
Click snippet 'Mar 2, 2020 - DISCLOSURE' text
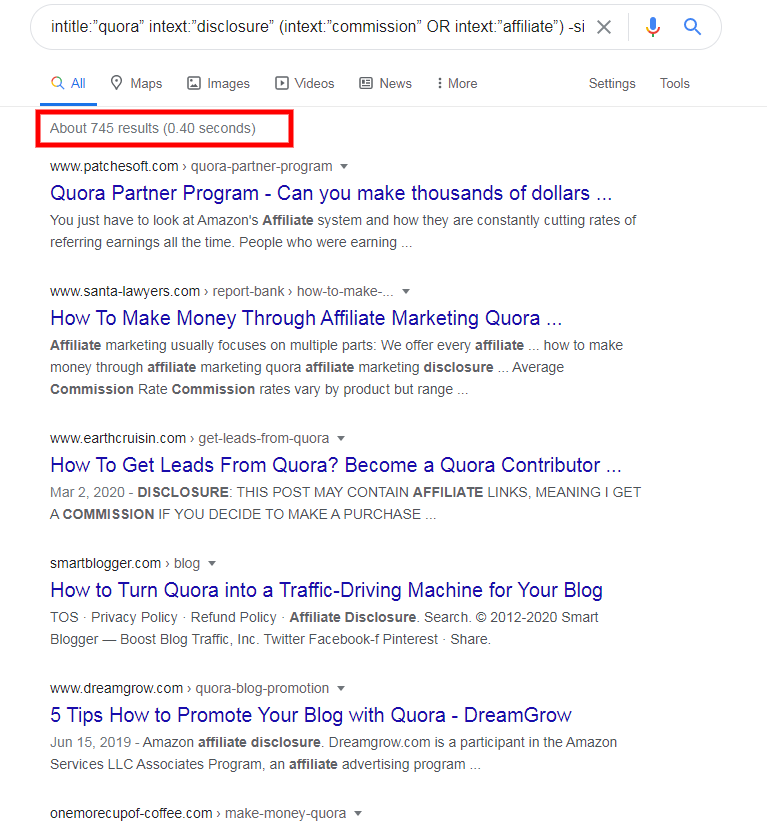(140, 492)
